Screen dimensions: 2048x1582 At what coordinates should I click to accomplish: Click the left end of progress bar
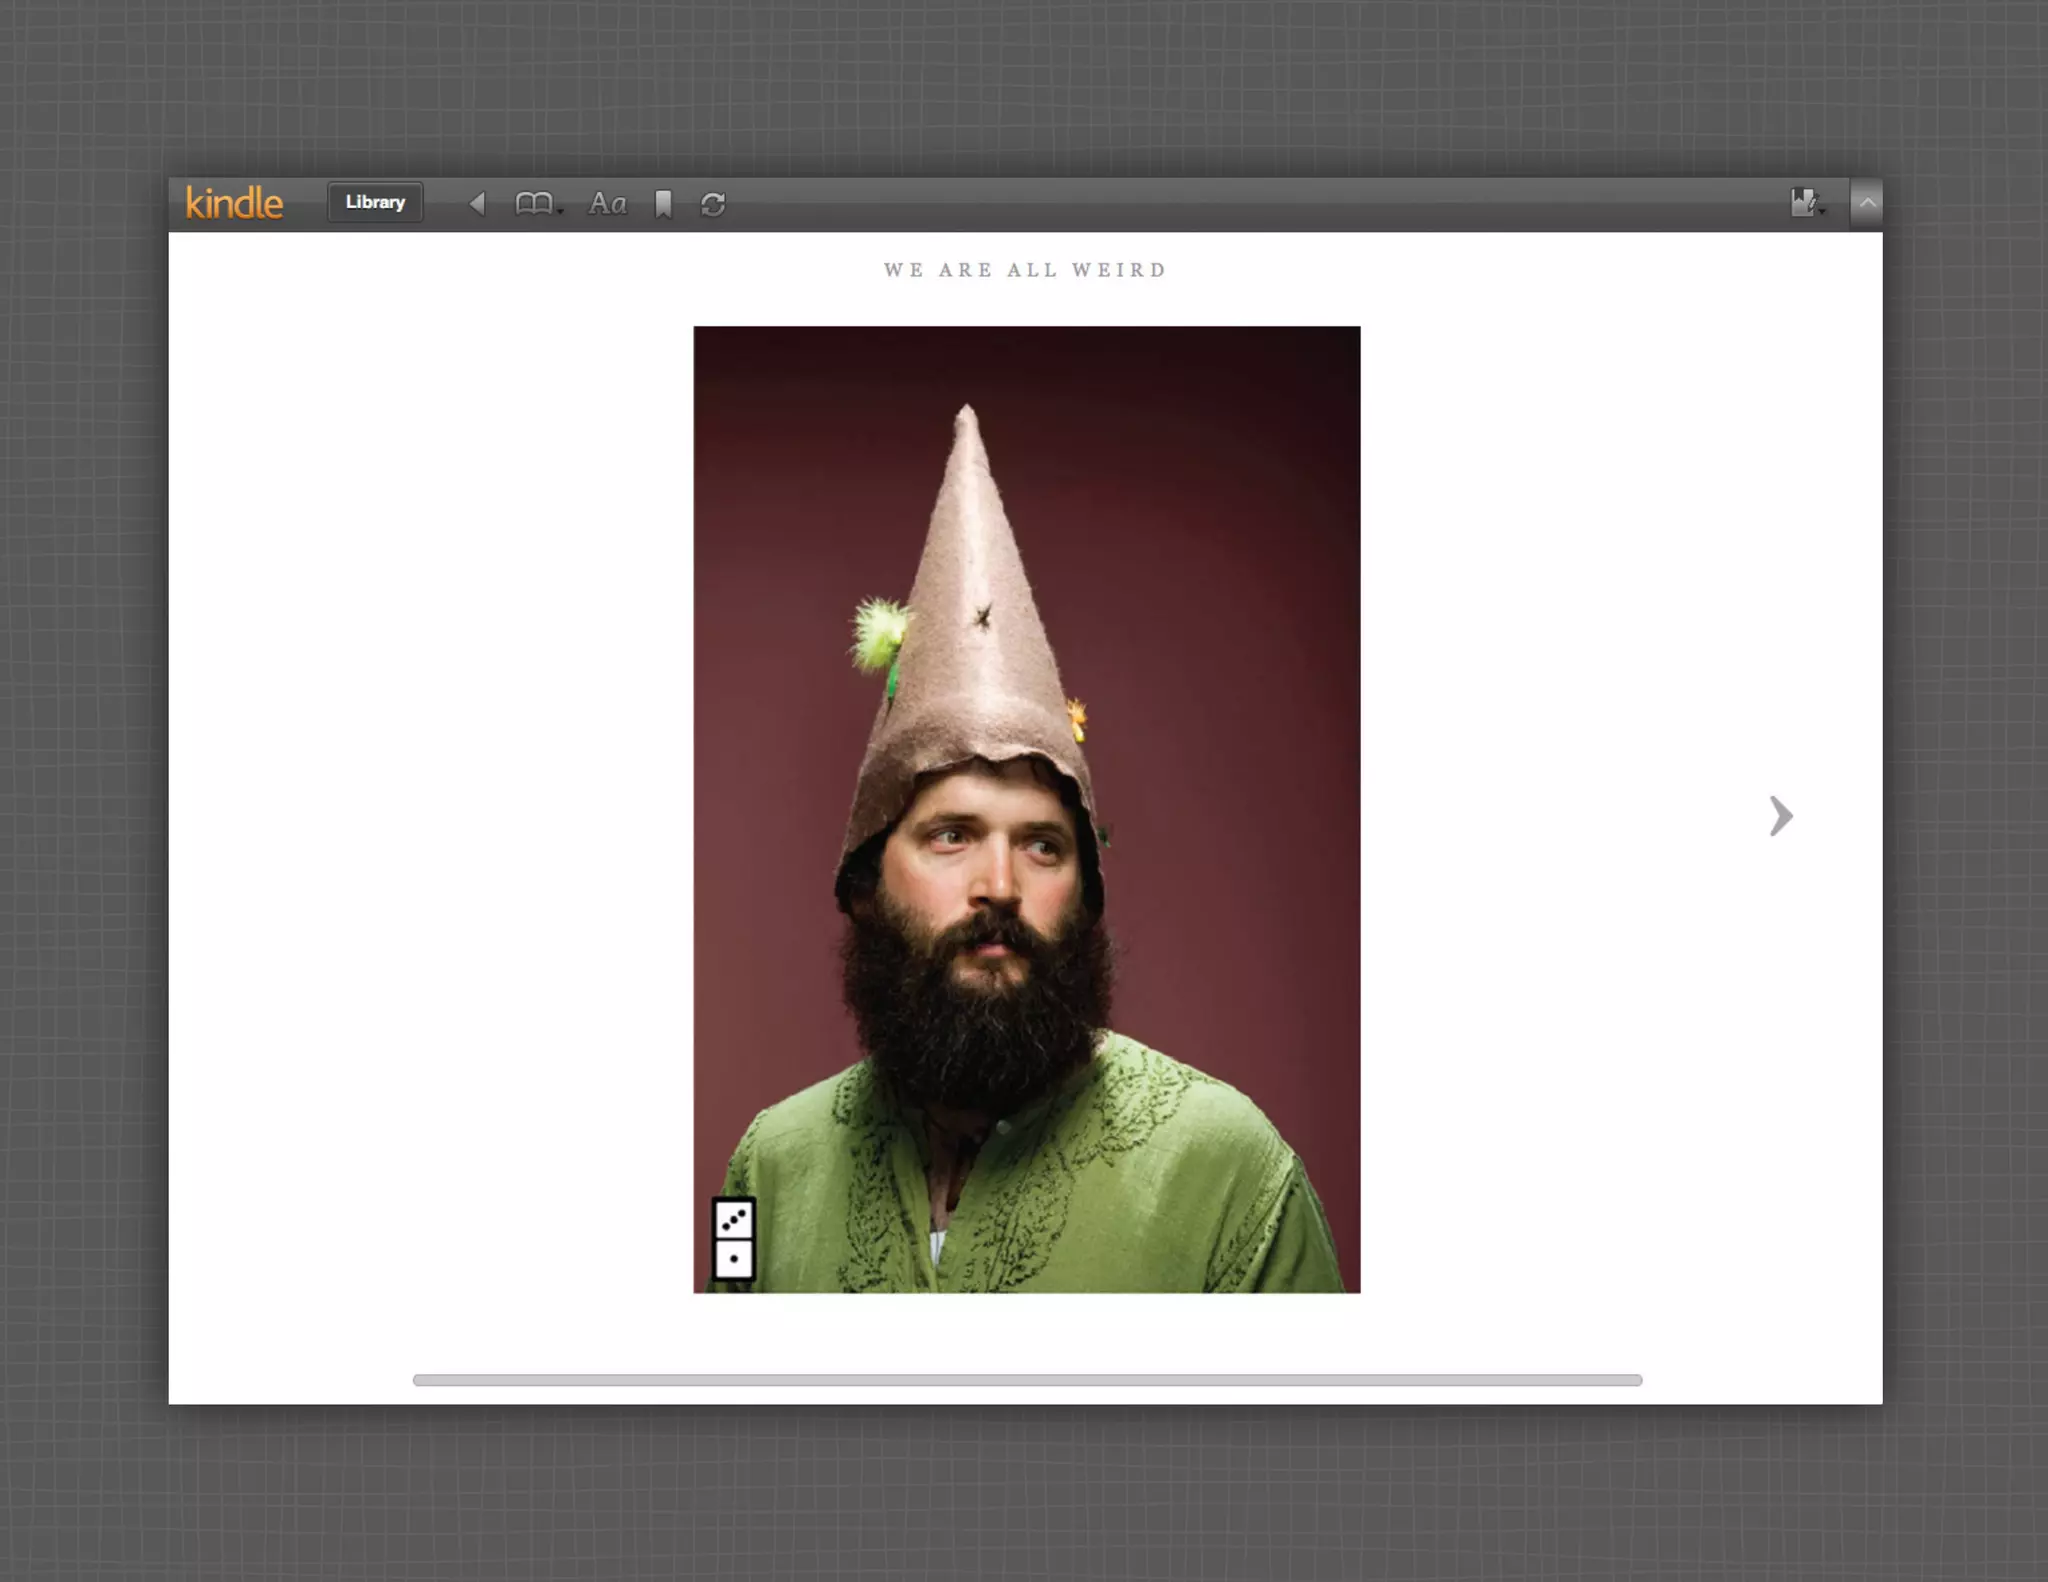[420, 1380]
